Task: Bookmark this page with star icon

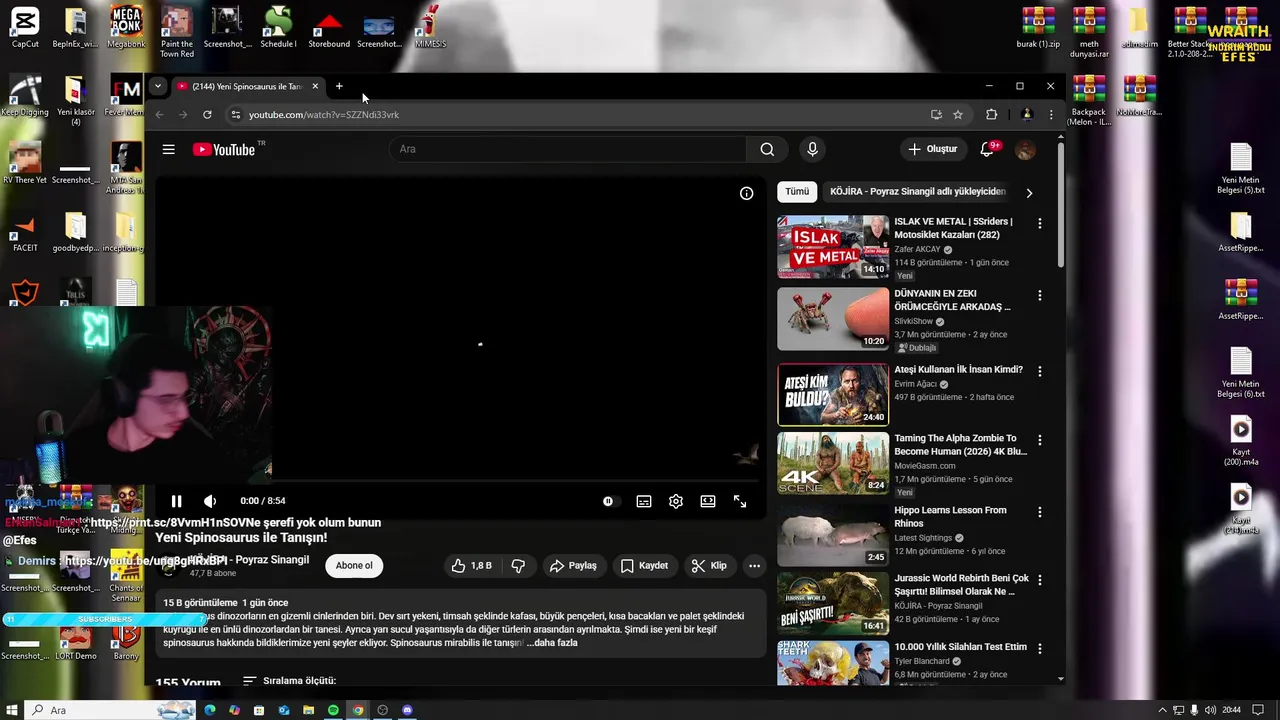Action: [958, 115]
